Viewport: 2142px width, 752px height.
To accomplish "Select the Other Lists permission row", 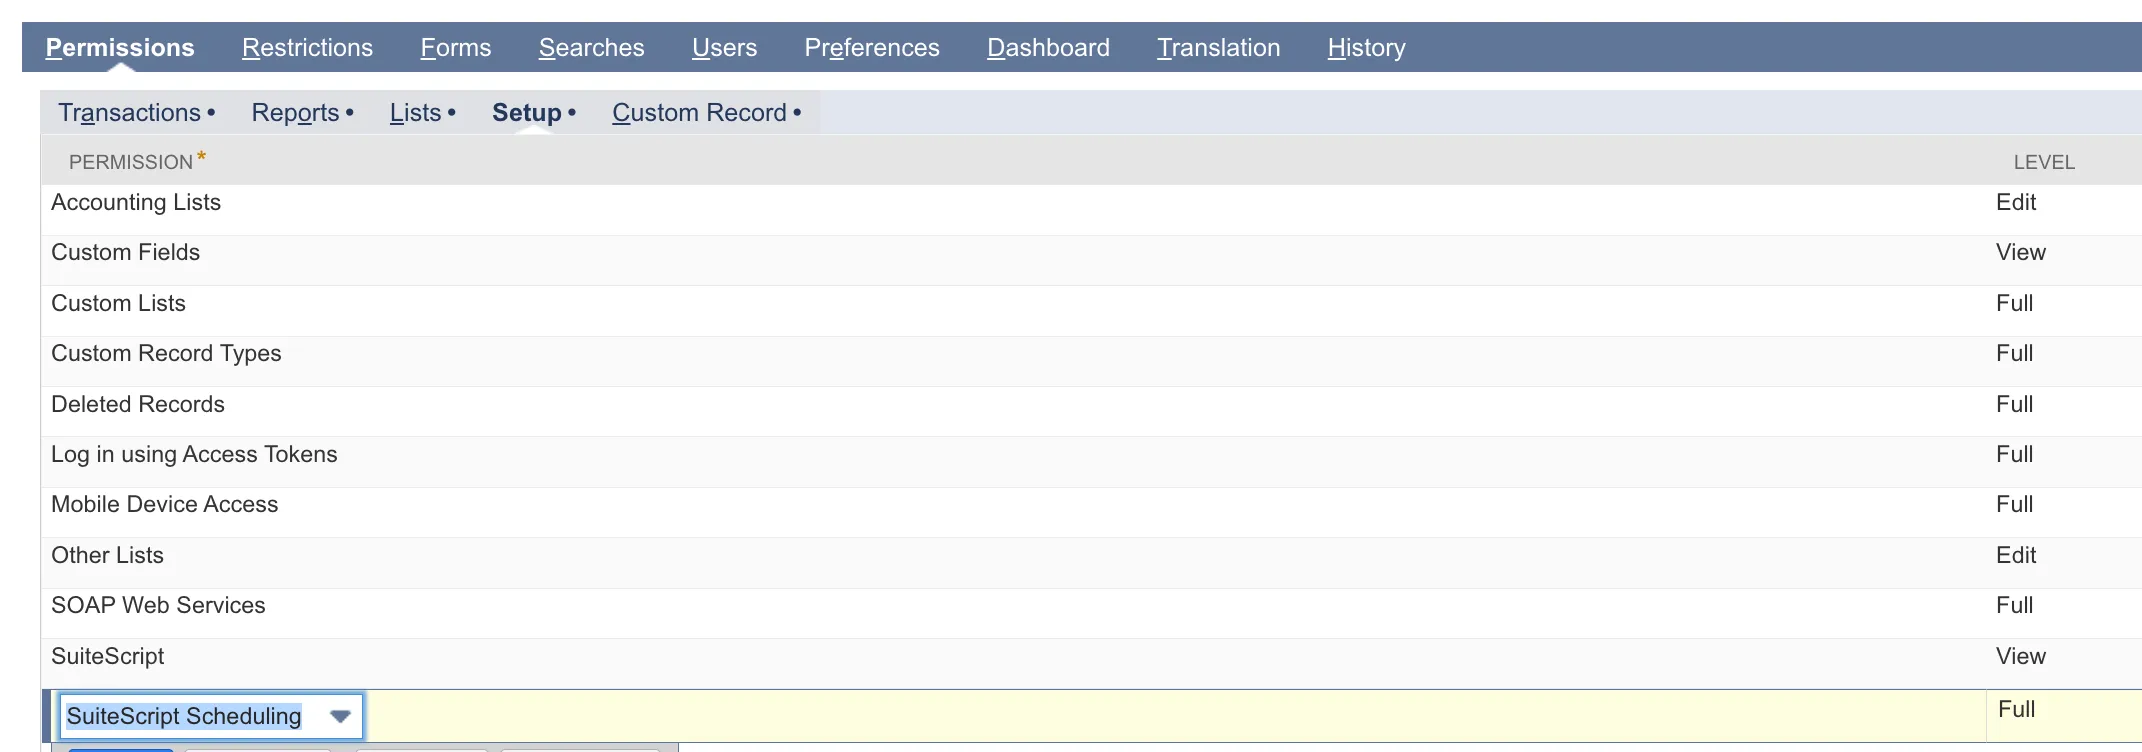I will 1091,563.
